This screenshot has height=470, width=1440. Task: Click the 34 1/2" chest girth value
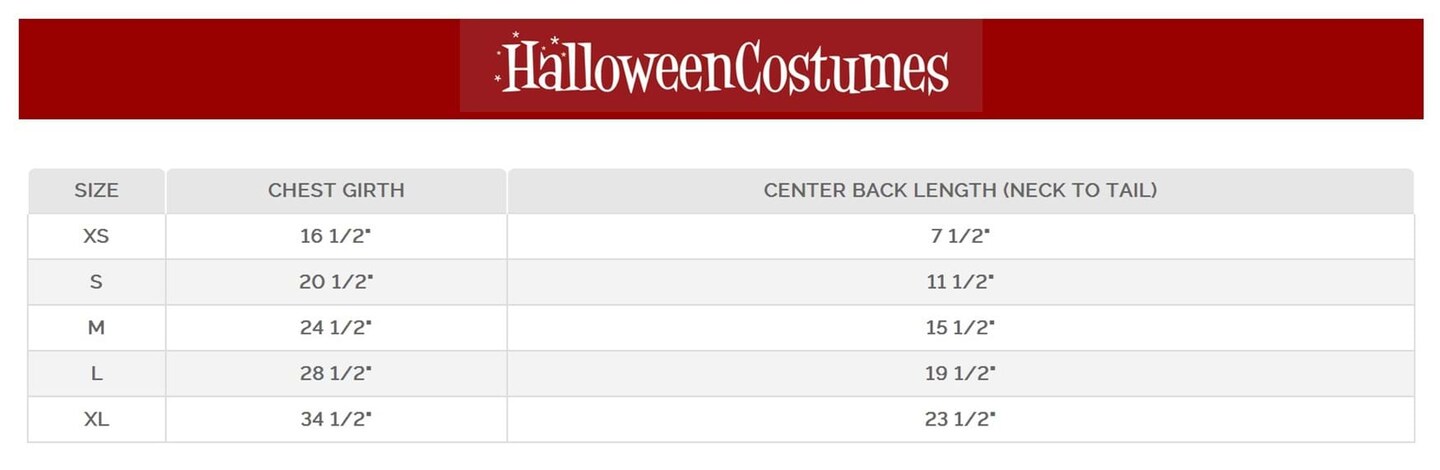[x=336, y=420]
